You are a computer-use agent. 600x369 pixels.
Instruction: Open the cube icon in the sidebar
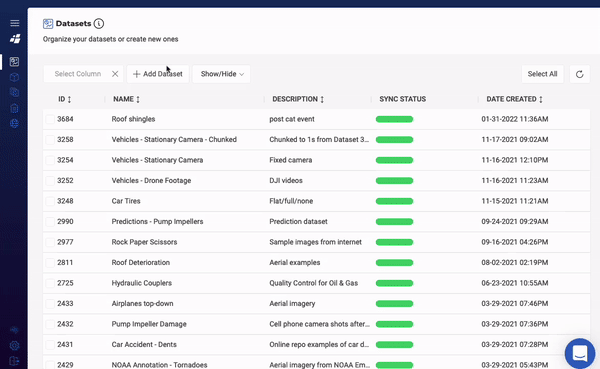(14, 77)
